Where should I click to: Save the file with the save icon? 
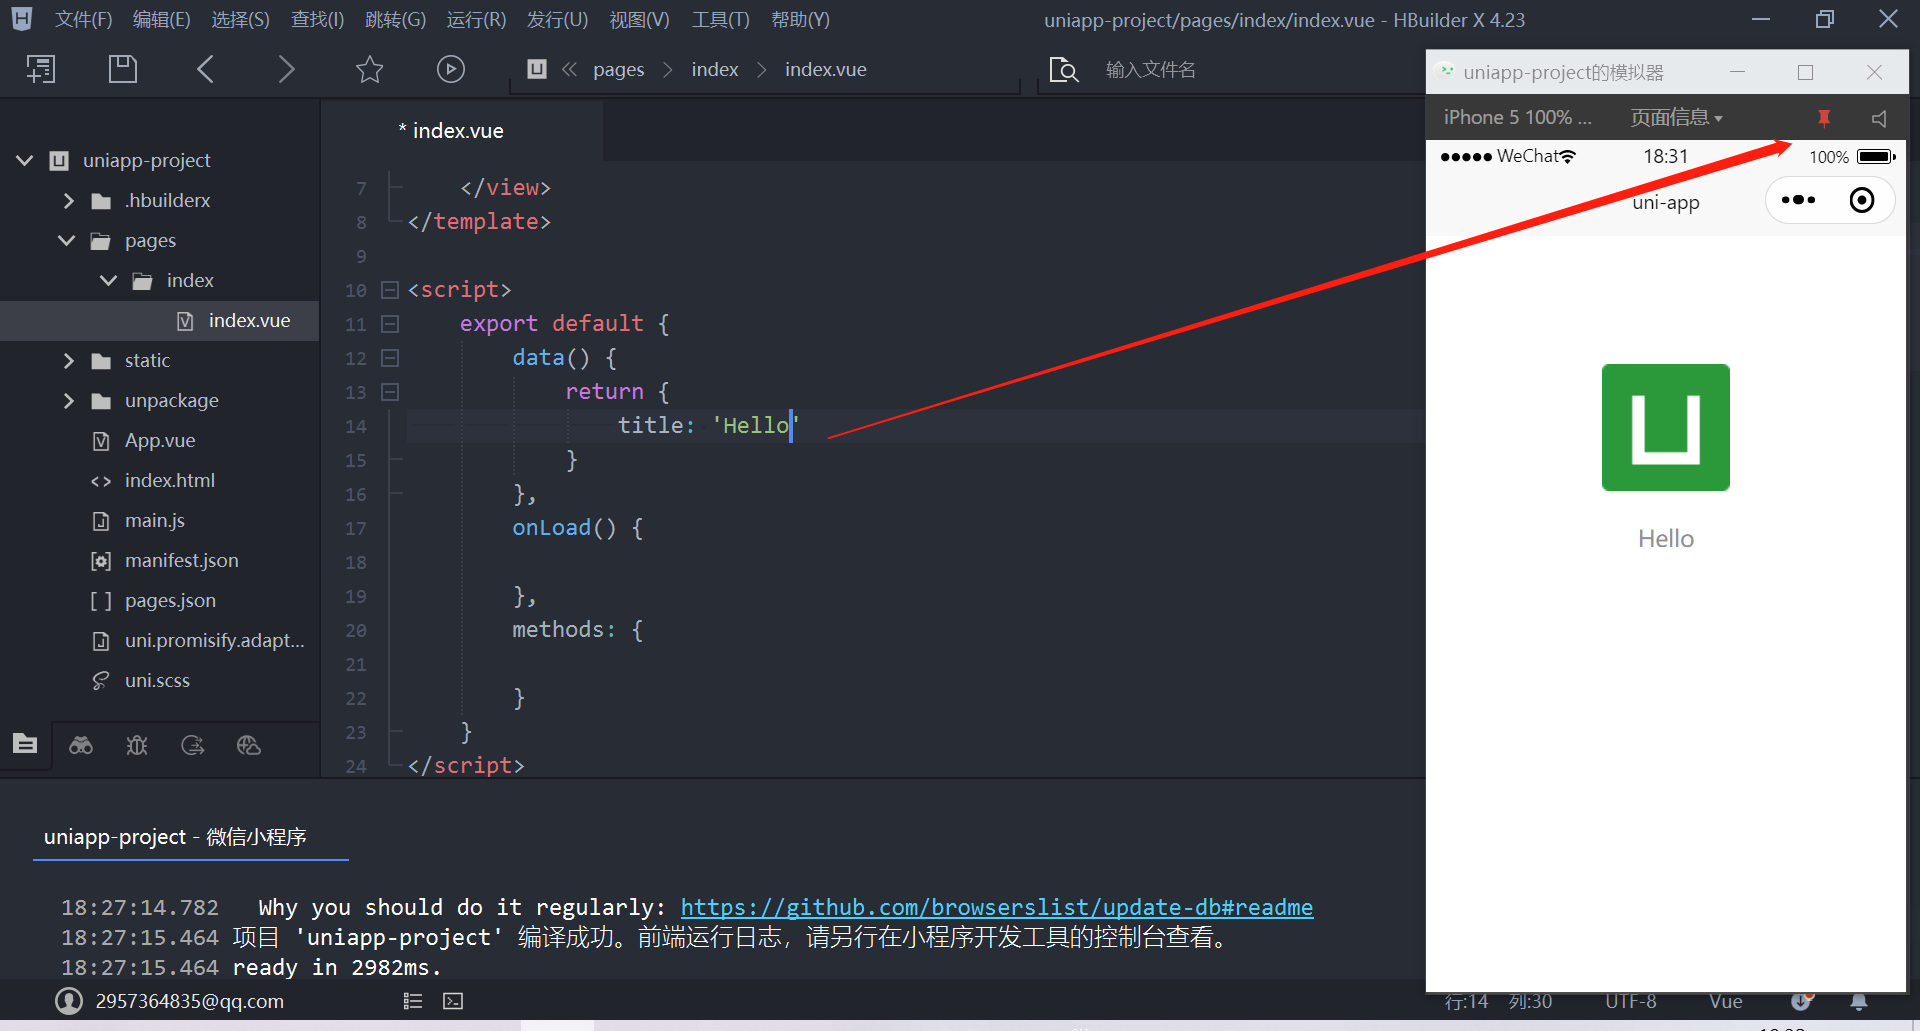click(122, 68)
